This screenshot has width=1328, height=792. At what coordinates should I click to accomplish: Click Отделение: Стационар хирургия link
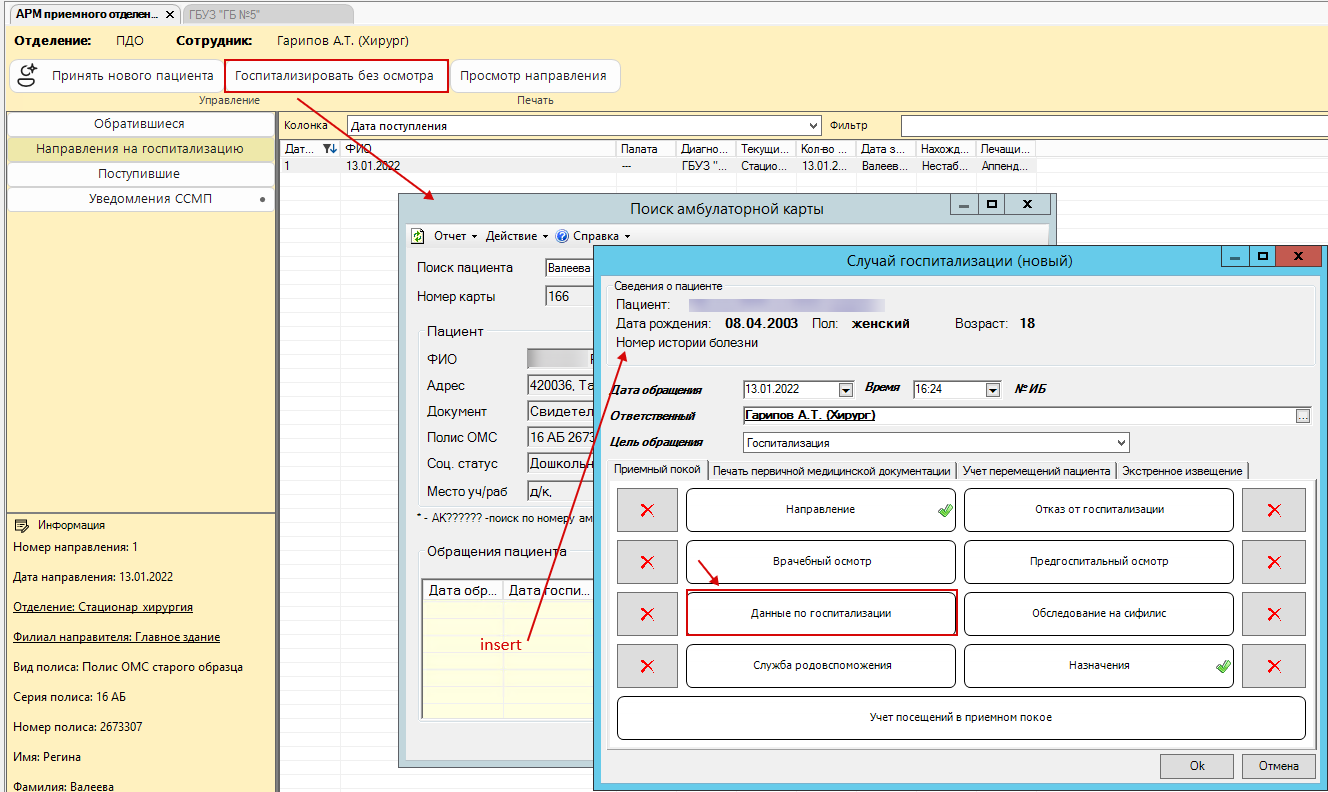tap(103, 607)
